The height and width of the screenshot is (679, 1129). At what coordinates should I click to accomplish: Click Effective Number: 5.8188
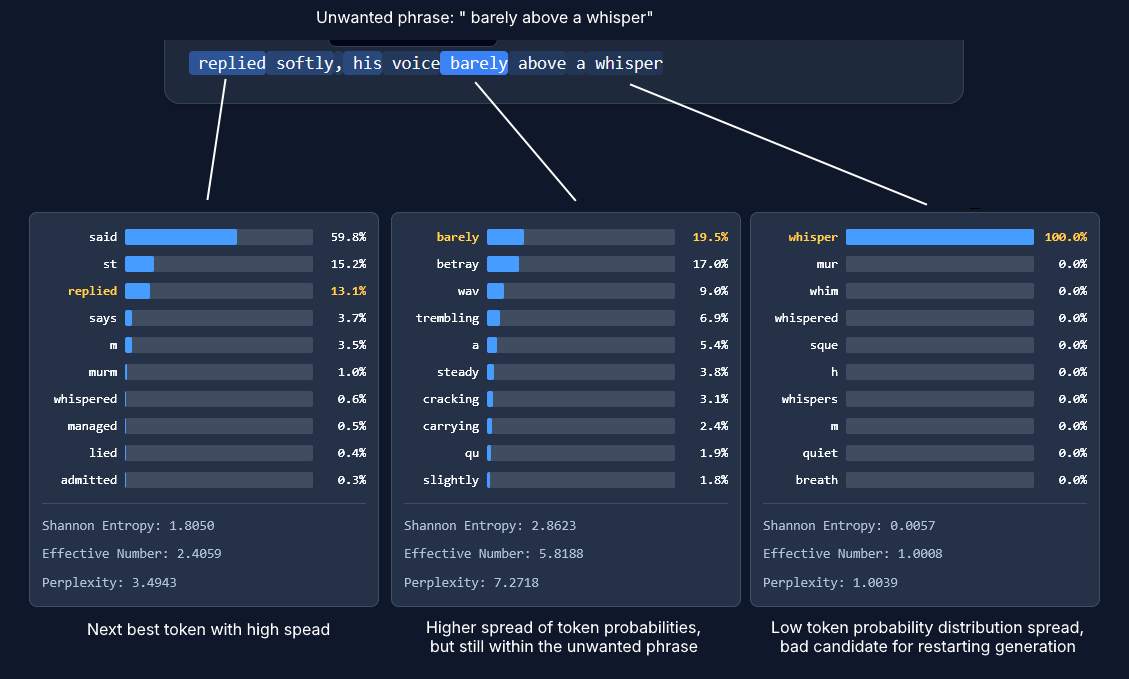[x=494, y=554]
